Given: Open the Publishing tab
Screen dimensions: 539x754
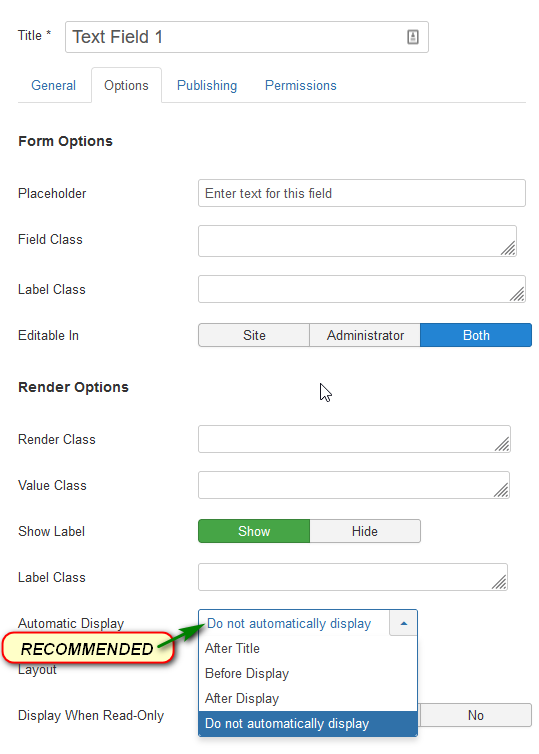Looking at the screenshot, I should tap(207, 86).
